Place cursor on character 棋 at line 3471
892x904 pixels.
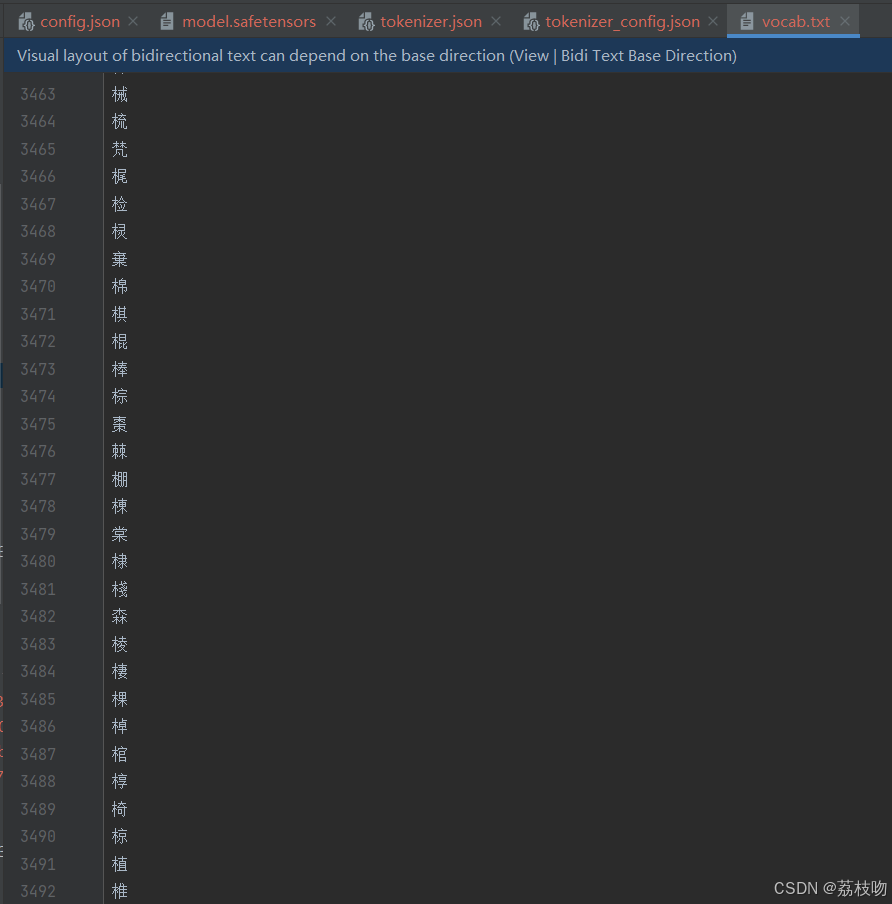tap(119, 314)
